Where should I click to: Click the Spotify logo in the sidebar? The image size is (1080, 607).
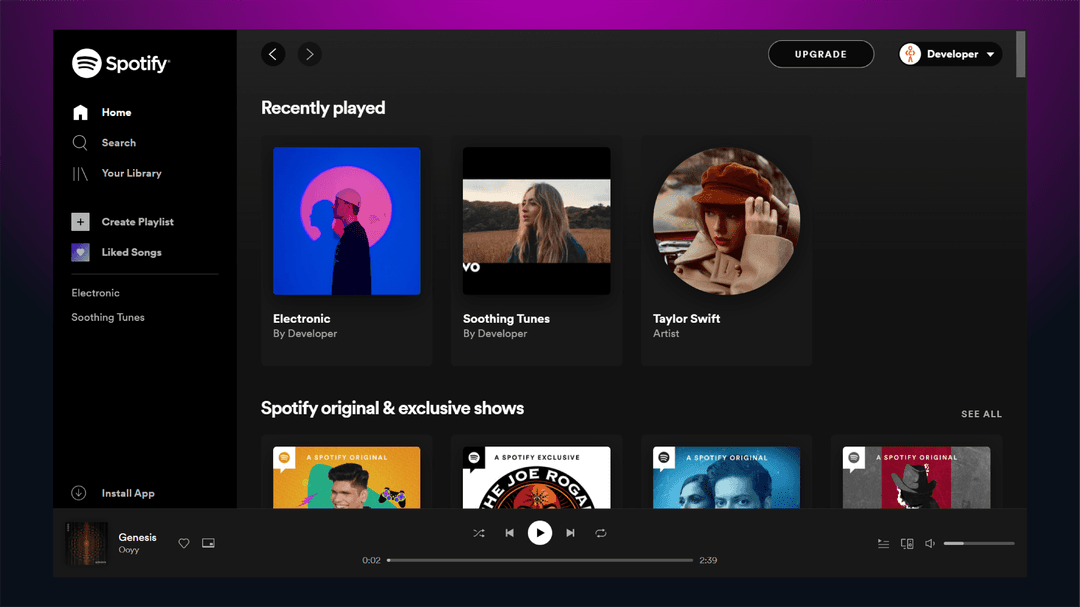pyautogui.click(x=121, y=63)
